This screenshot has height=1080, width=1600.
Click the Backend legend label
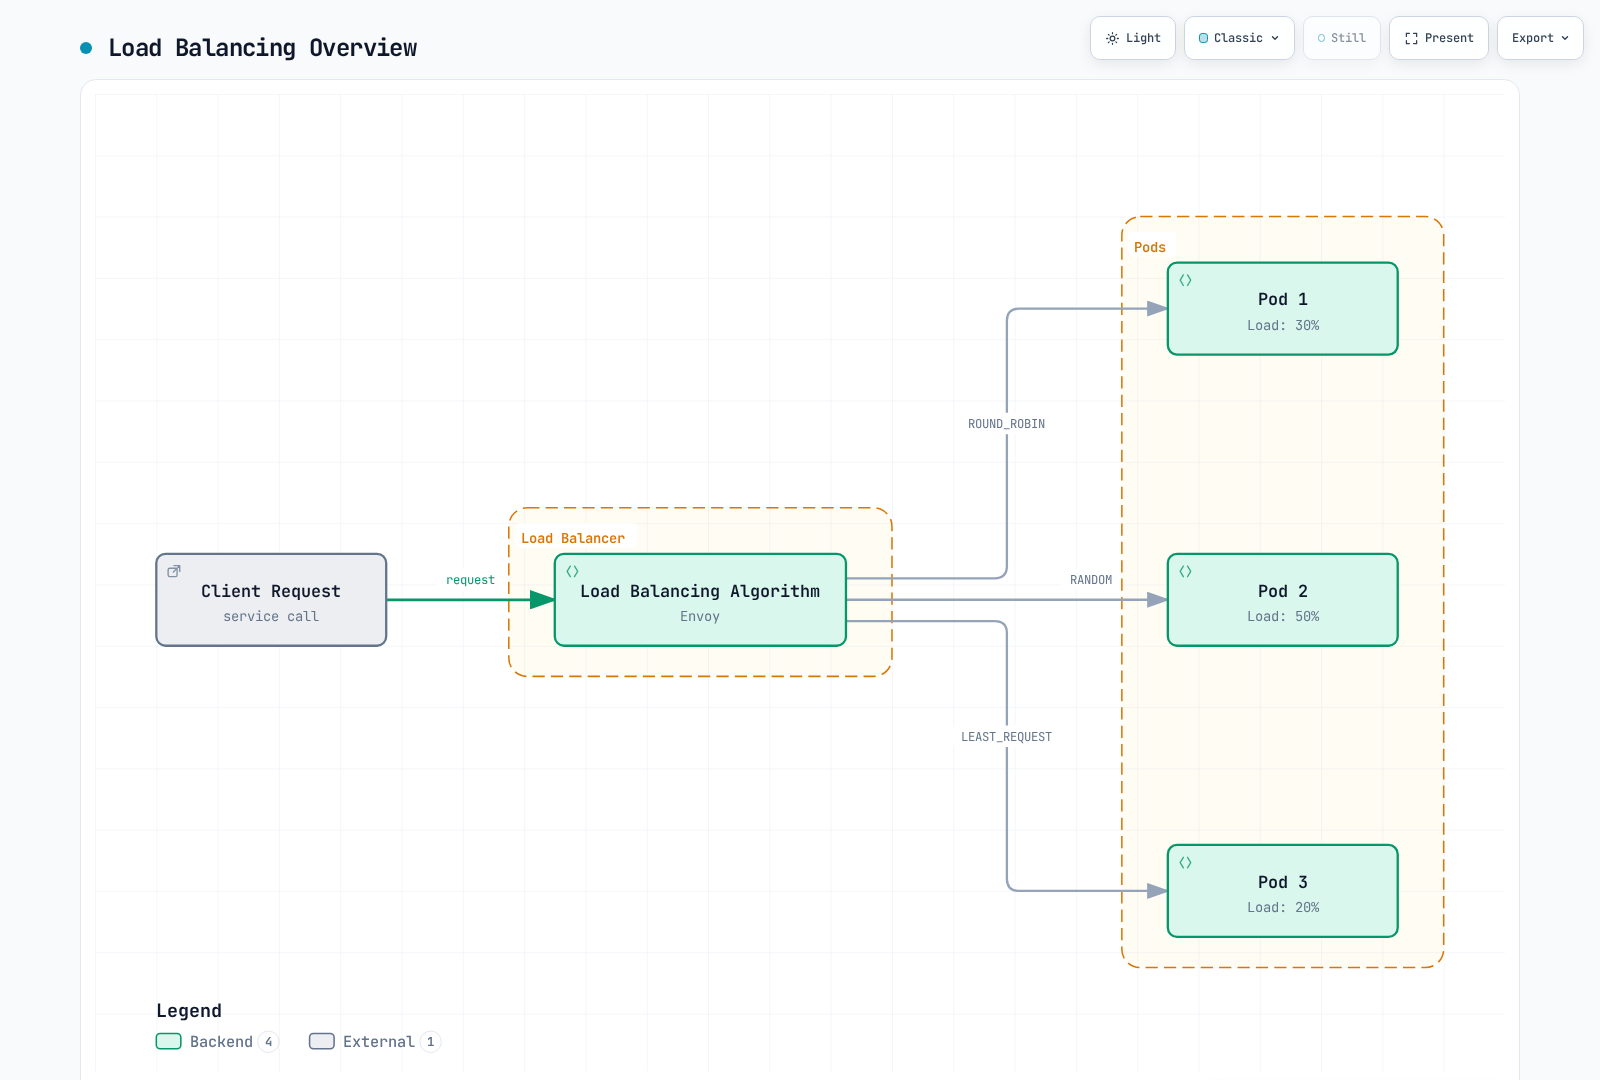coord(221,1042)
